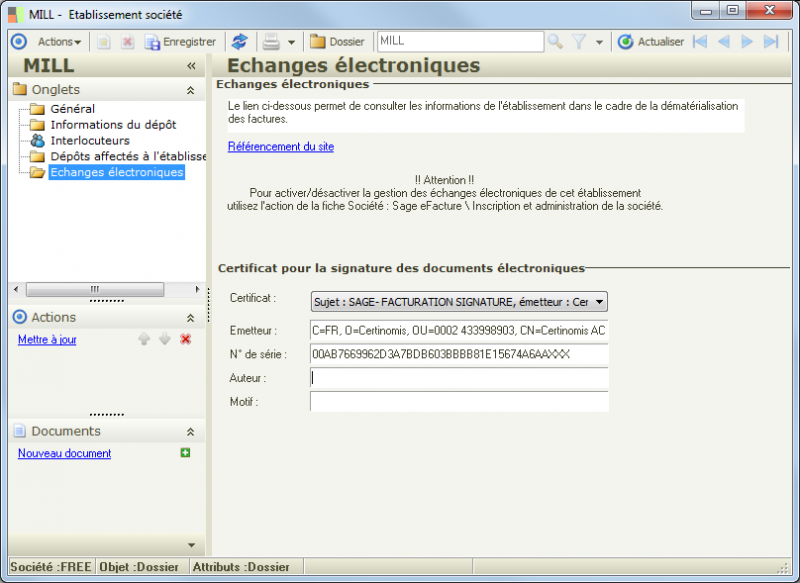Click the green plus icon next to Nouveau document

pyautogui.click(x=185, y=453)
